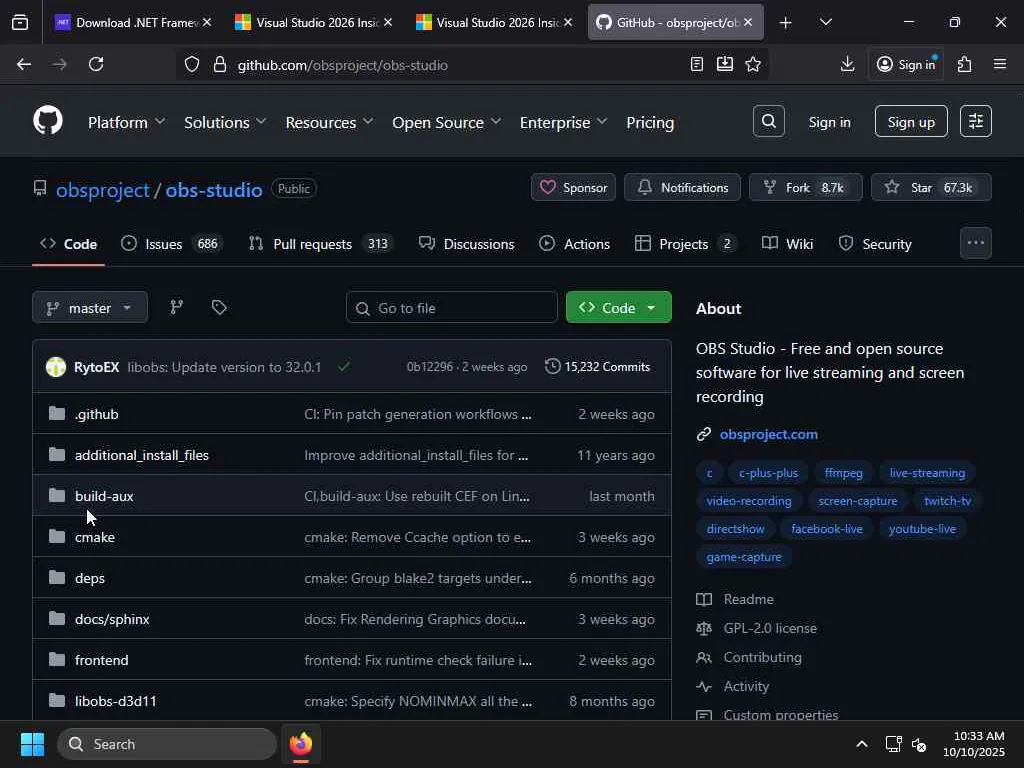
Task: Open the Wiki tab
Action: [x=788, y=244]
